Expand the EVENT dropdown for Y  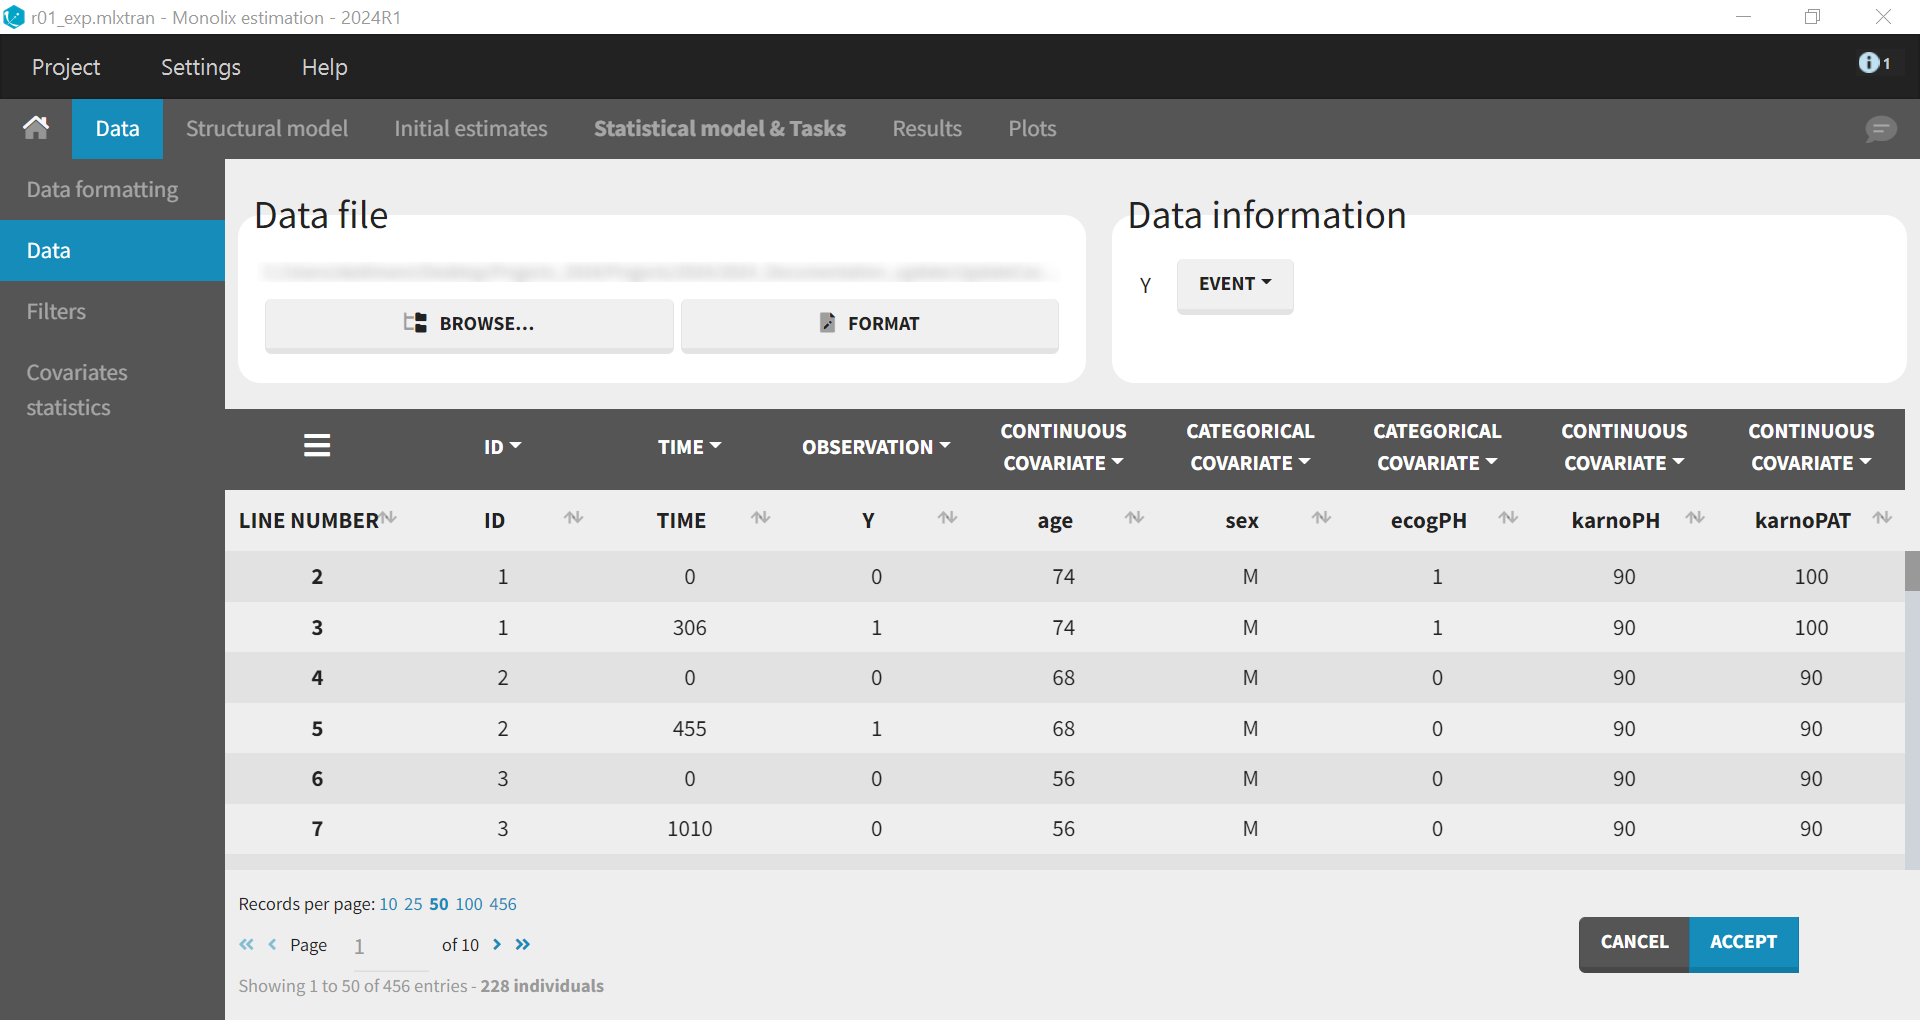click(x=1234, y=285)
